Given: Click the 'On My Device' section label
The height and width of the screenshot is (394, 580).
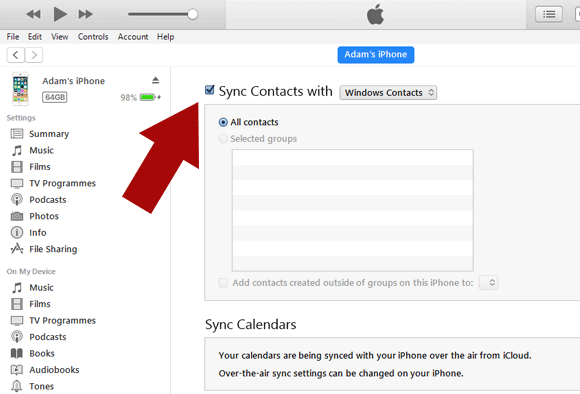Looking at the screenshot, I should [x=31, y=272].
